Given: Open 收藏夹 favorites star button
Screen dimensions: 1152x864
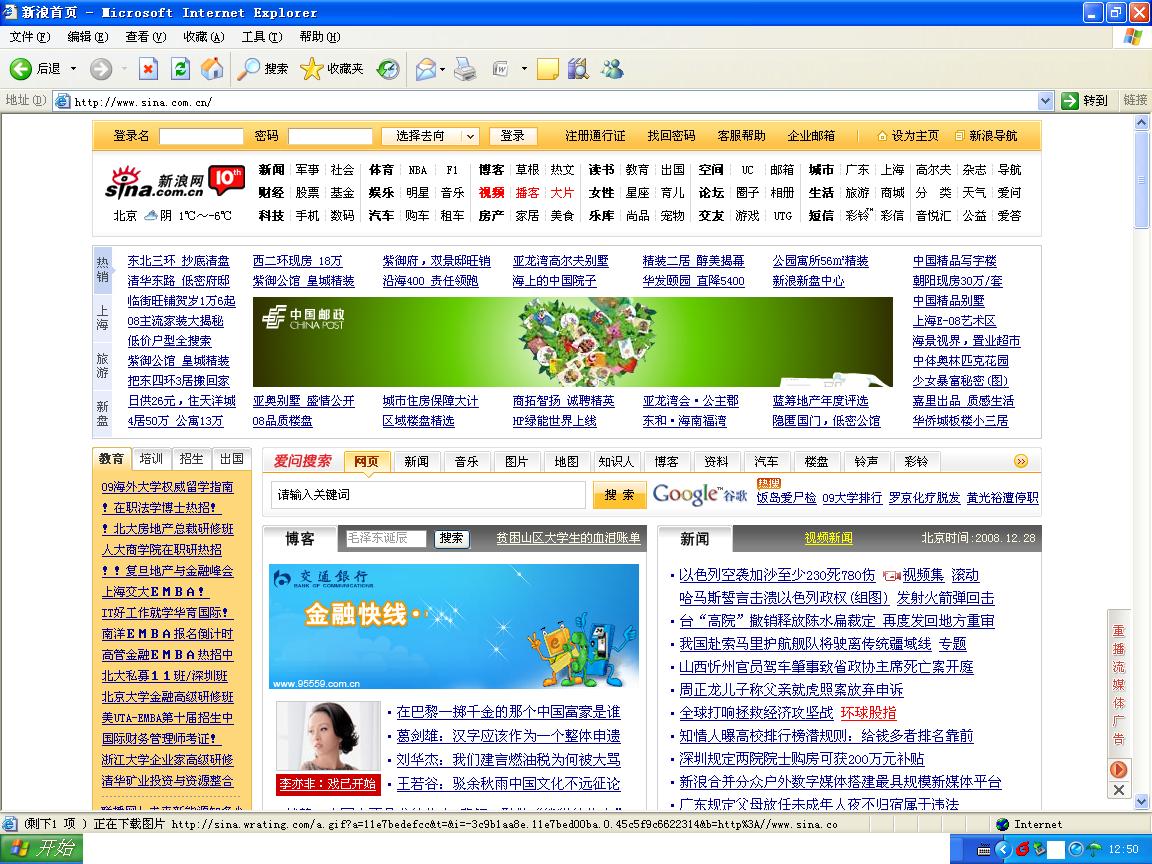Looking at the screenshot, I should coord(332,69).
